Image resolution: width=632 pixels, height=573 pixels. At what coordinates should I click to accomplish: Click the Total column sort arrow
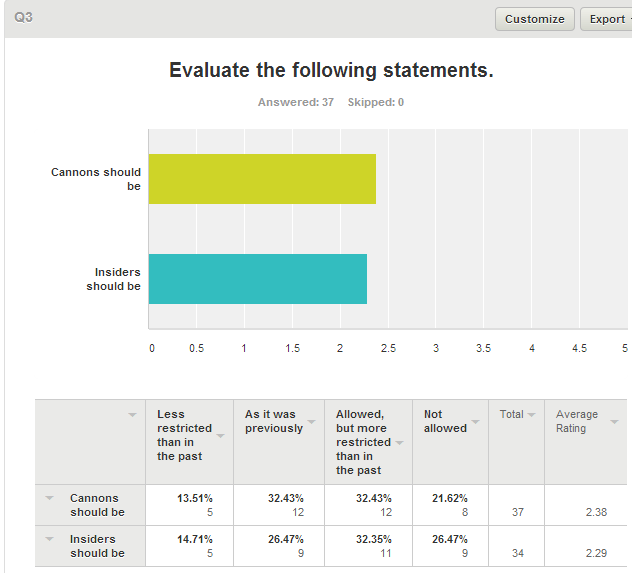coord(531,415)
